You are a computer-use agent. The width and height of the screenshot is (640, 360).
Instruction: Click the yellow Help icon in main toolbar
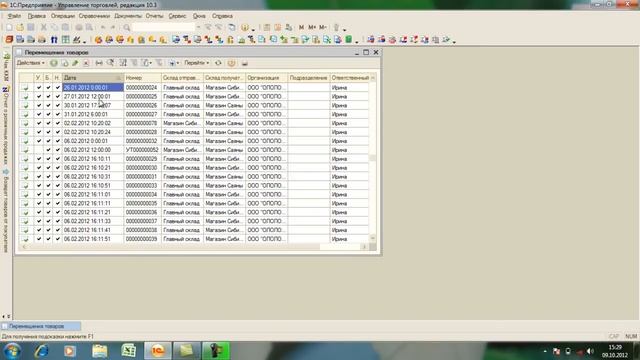[x=244, y=28]
